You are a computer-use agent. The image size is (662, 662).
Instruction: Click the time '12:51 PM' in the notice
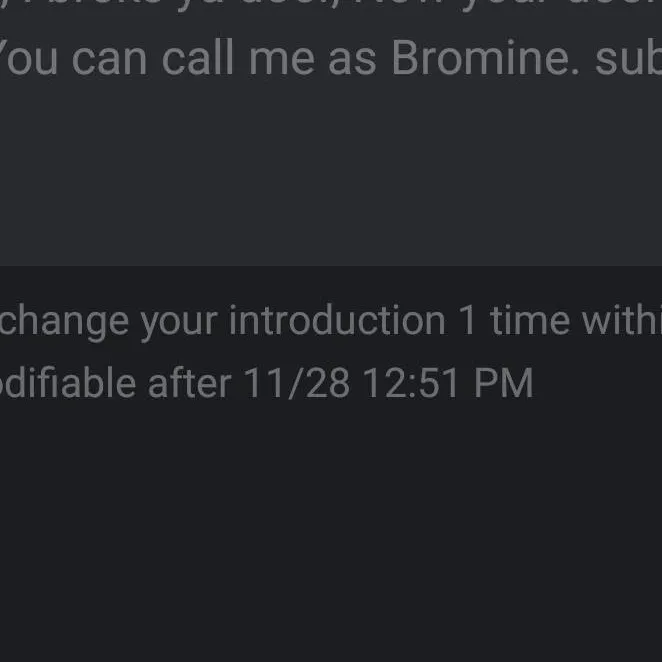pyautogui.click(x=447, y=383)
